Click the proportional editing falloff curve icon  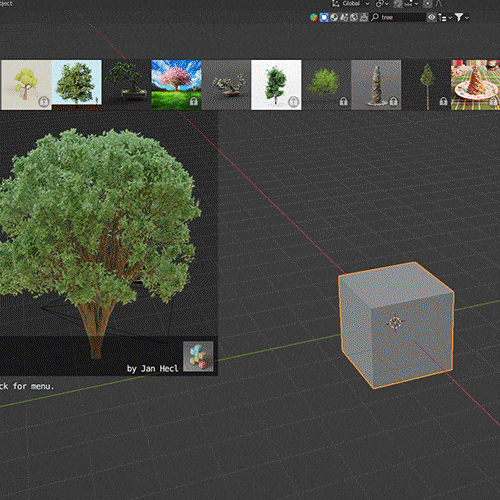(439, 4)
